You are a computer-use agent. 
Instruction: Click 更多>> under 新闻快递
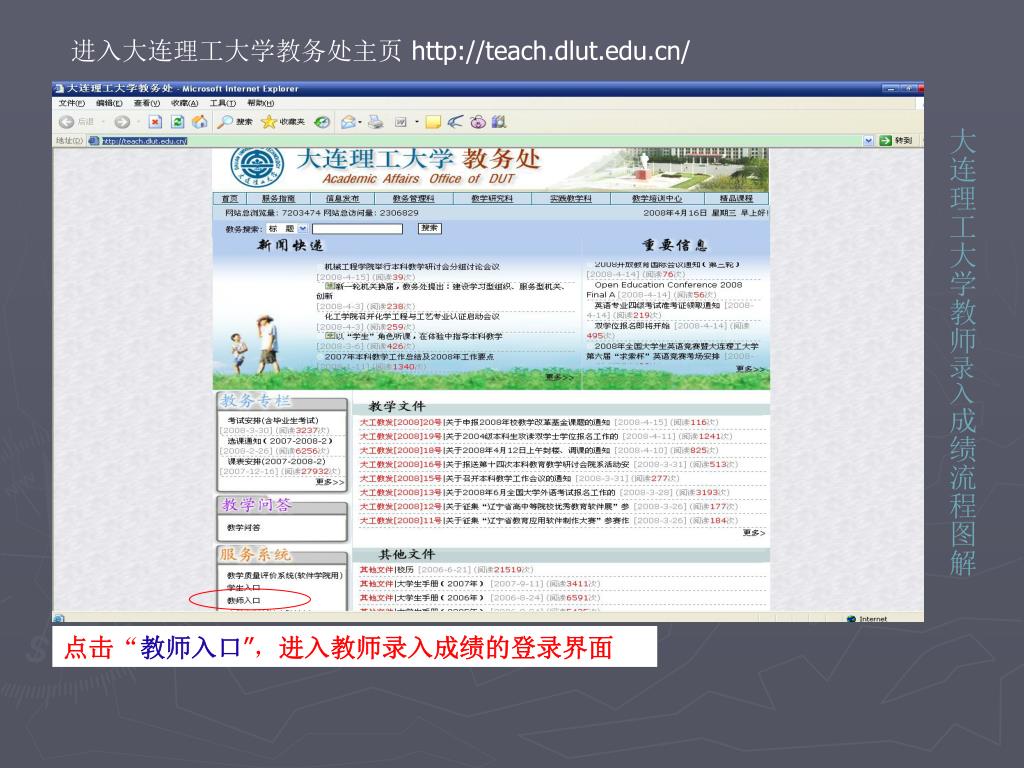[x=559, y=377]
